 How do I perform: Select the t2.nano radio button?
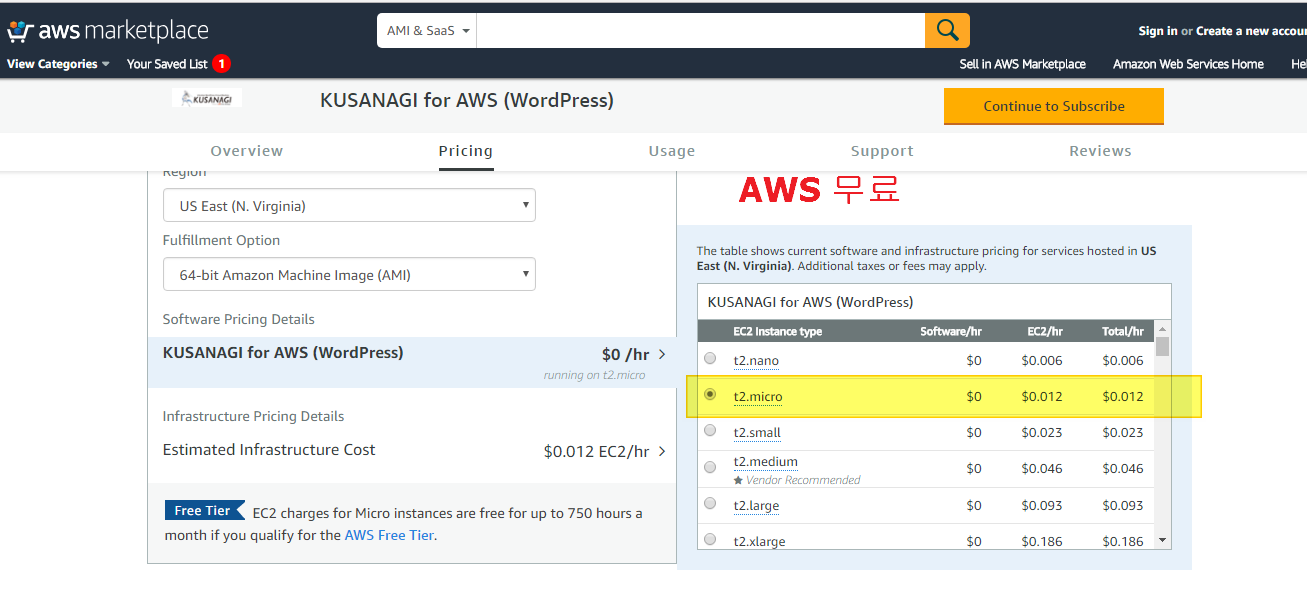pos(710,358)
